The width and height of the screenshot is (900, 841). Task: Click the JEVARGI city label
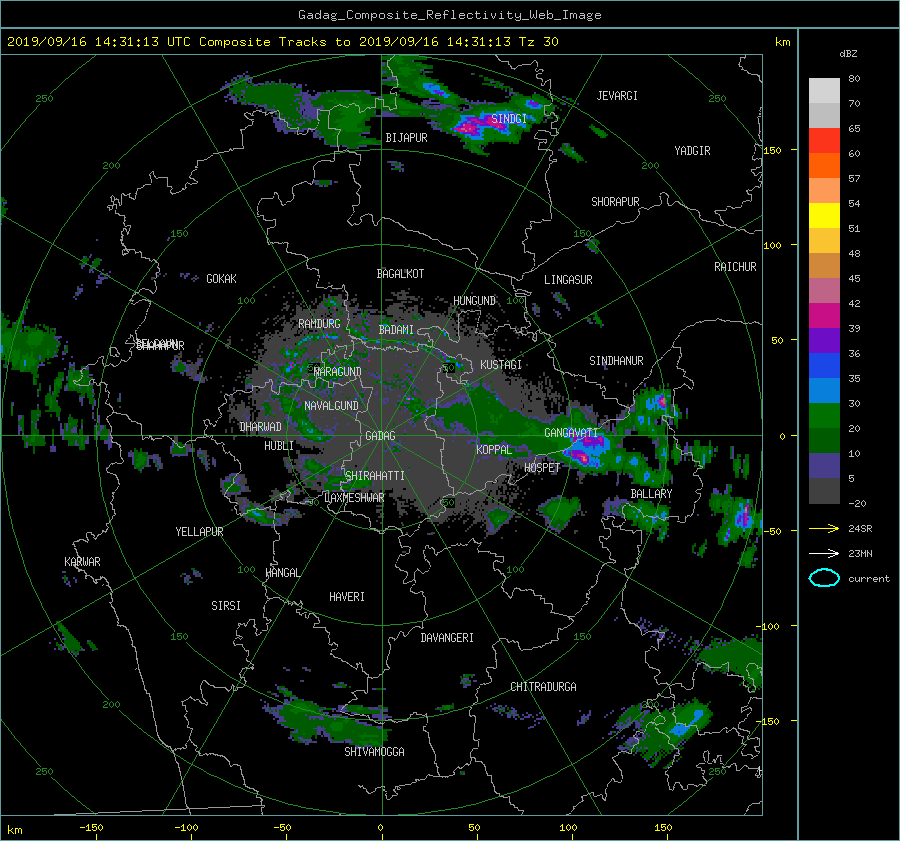click(x=617, y=96)
